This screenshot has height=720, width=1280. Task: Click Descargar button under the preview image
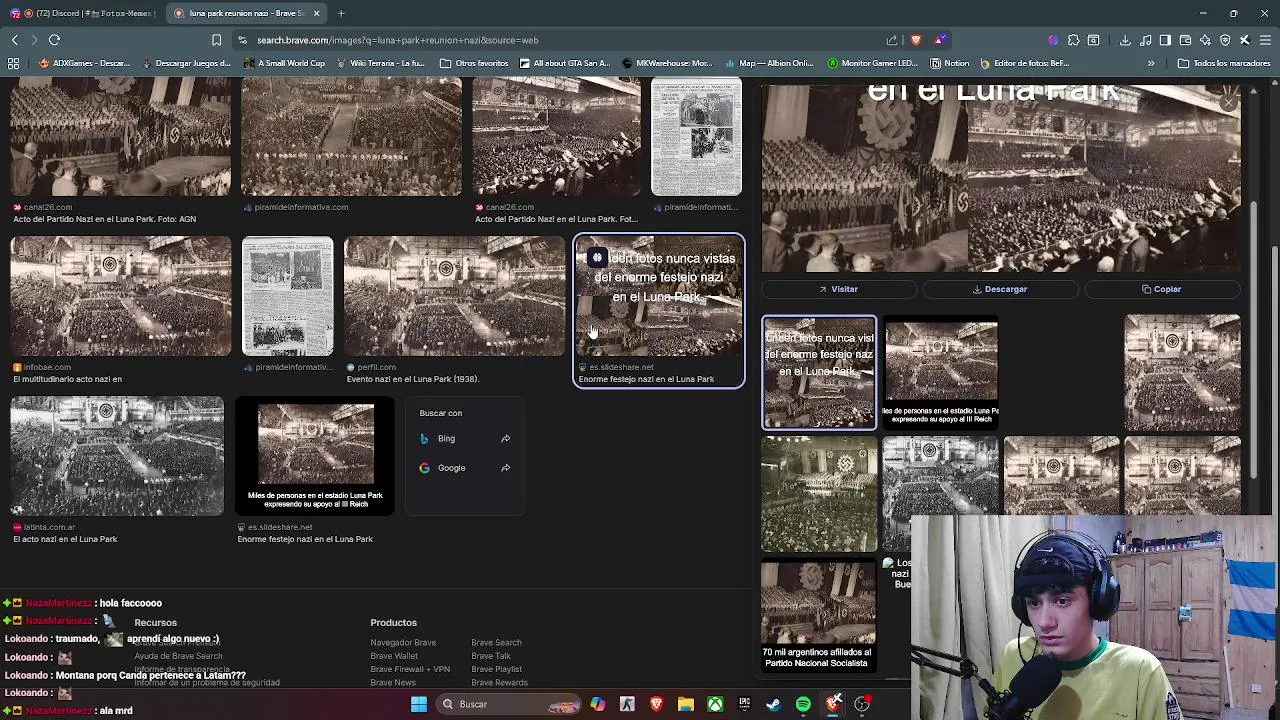1000,289
